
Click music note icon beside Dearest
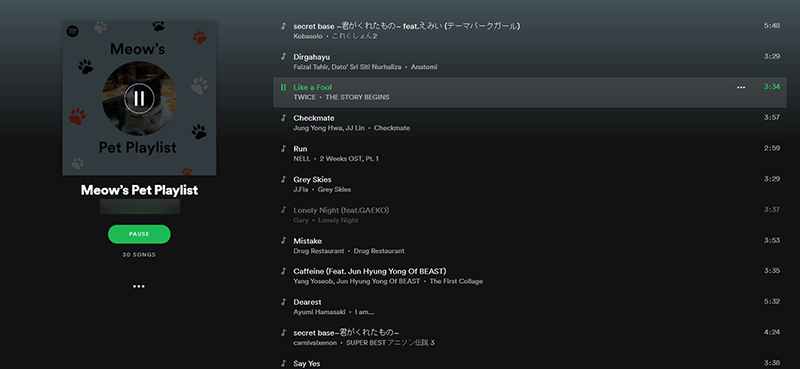pos(283,302)
